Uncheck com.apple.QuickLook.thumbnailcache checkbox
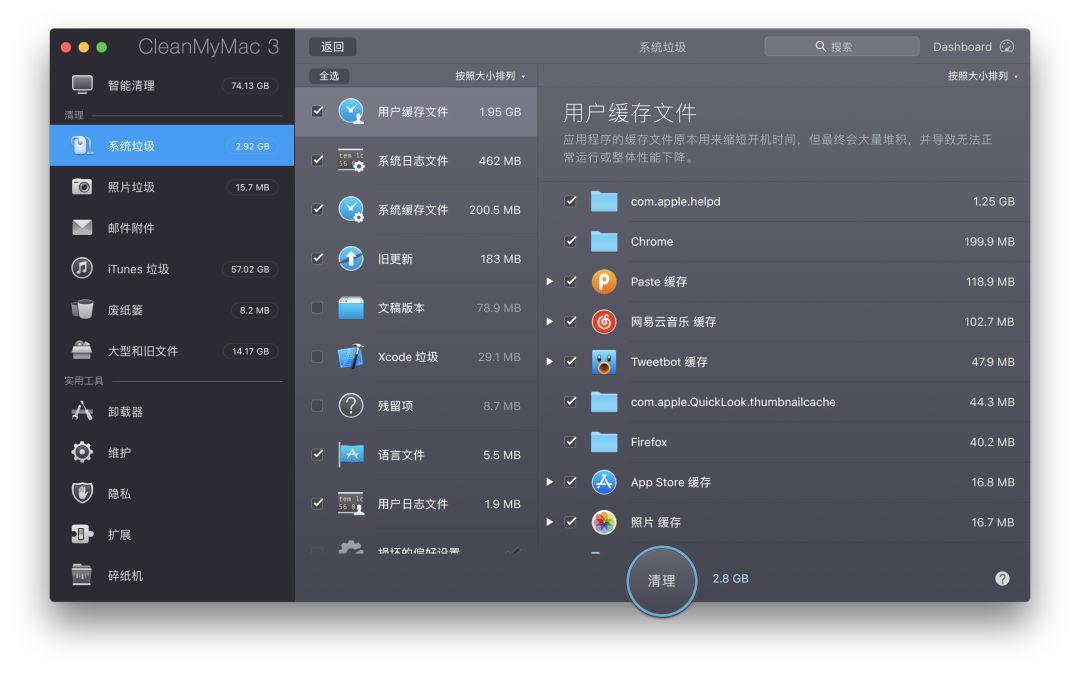Image resolution: width=1080 pixels, height=673 pixels. [571, 401]
